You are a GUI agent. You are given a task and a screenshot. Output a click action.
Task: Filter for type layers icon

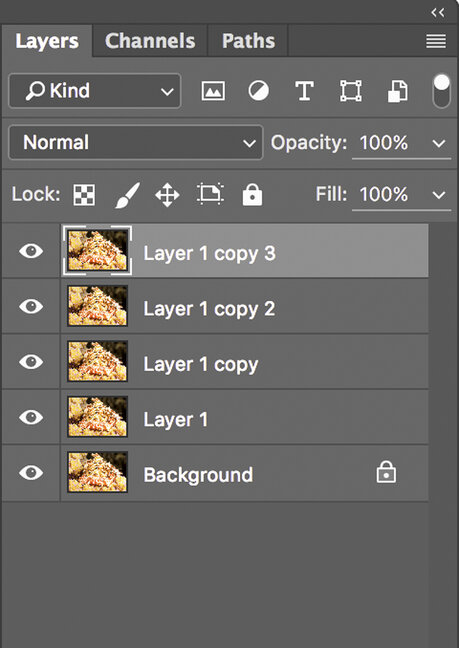coord(304,91)
